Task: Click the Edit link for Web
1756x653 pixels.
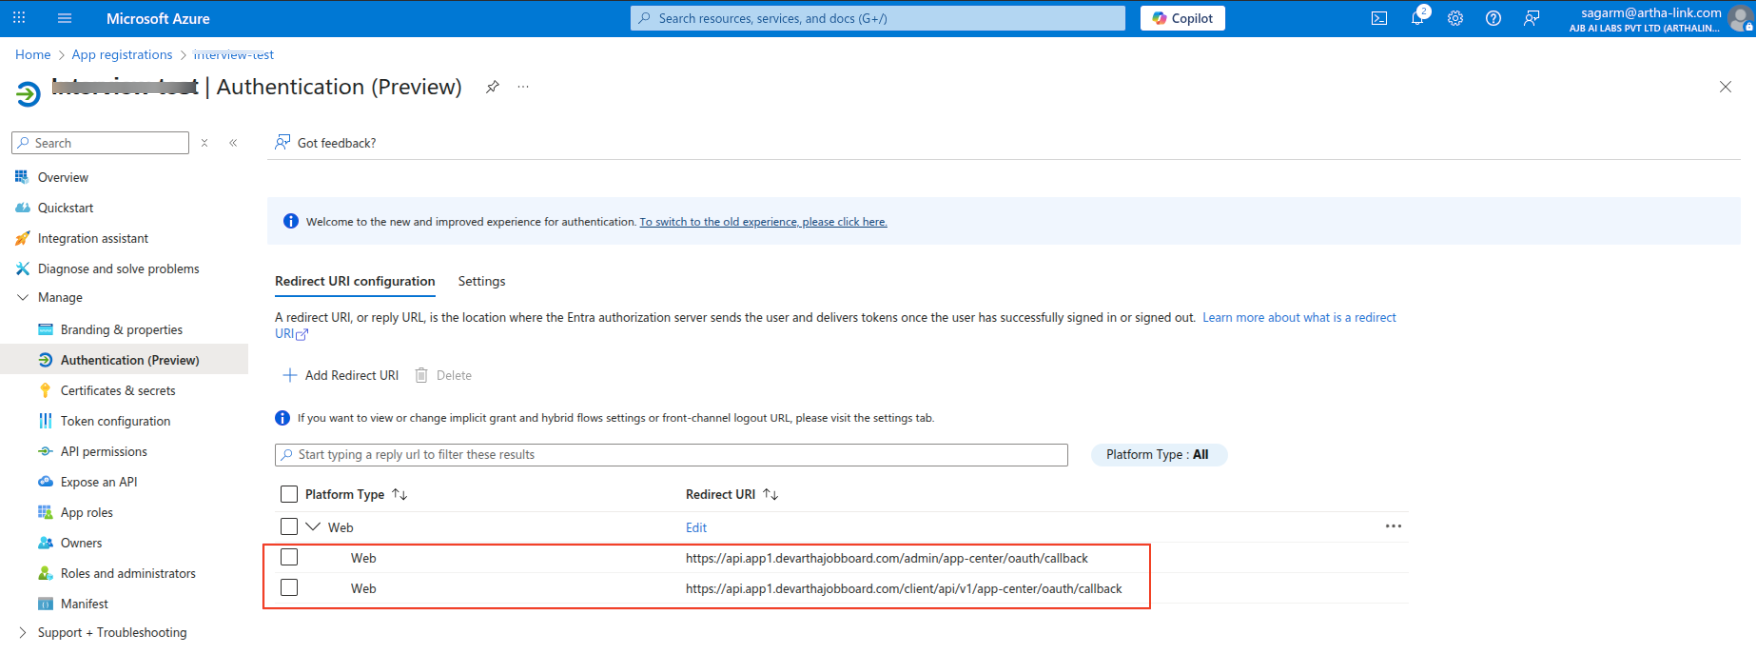Action: pos(696,527)
